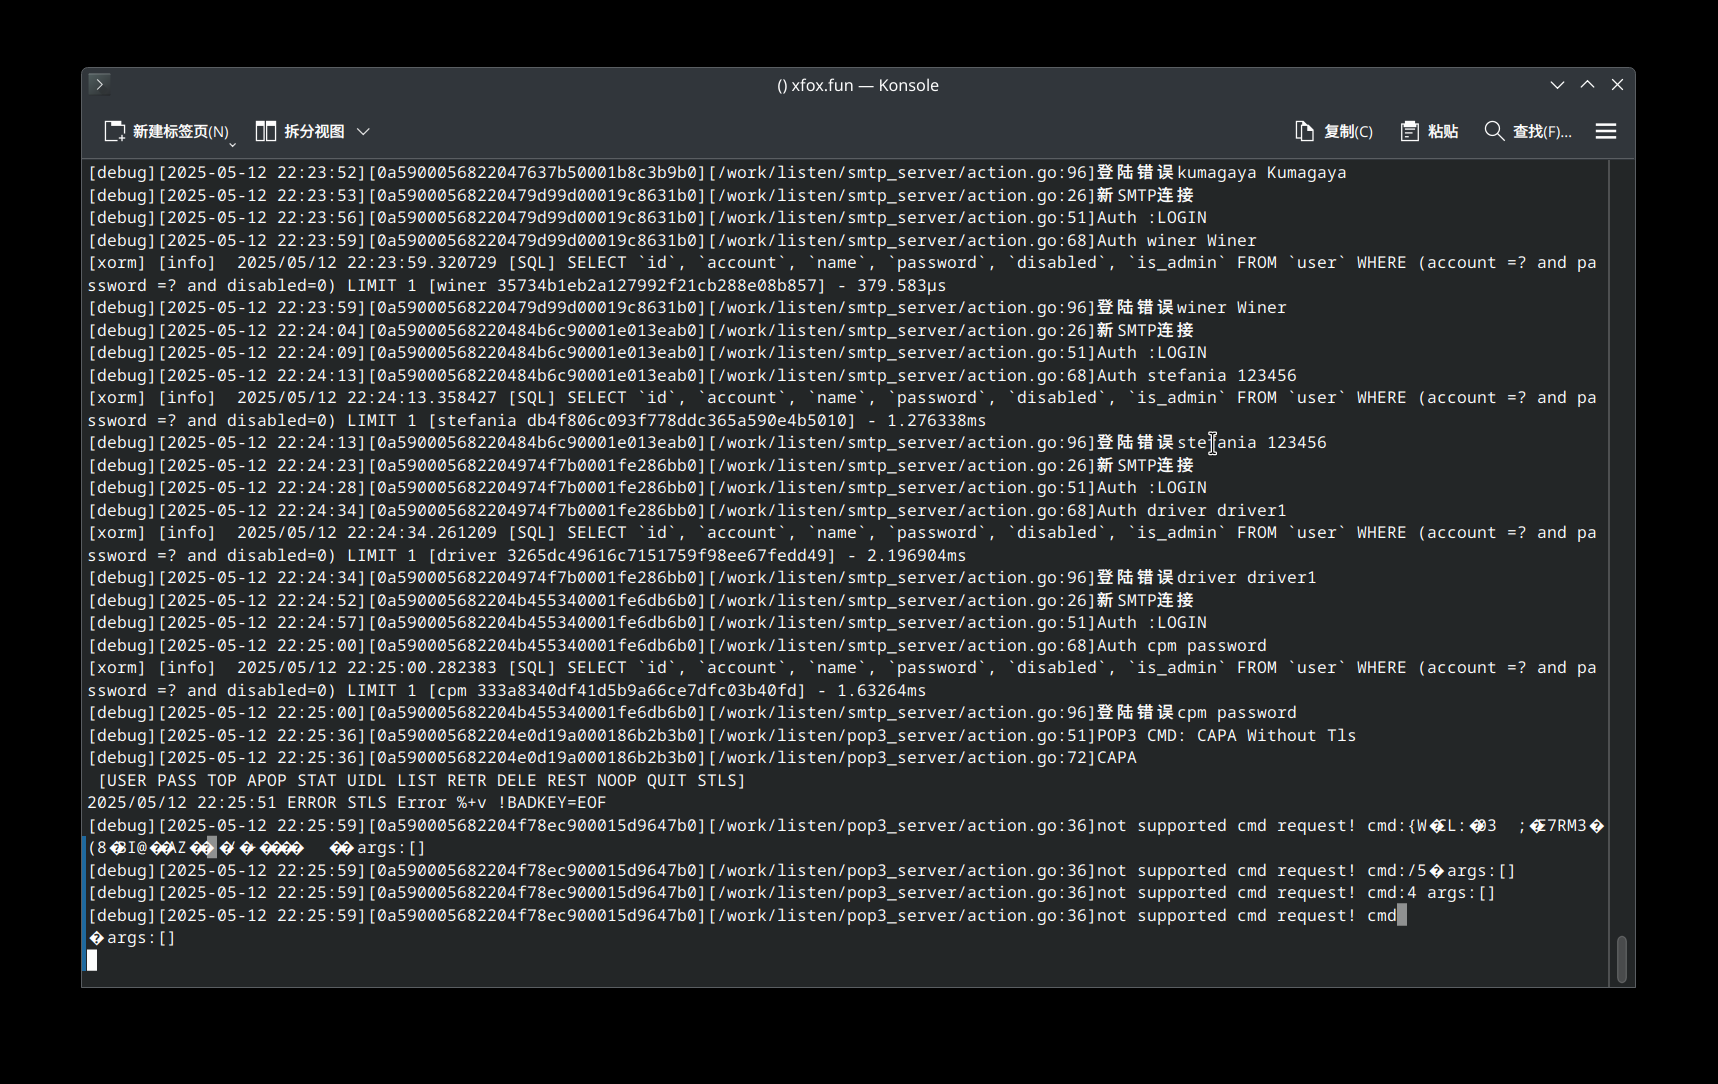The width and height of the screenshot is (1718, 1084).
Task: Click the terminal icon in title bar
Action: [x=99, y=84]
